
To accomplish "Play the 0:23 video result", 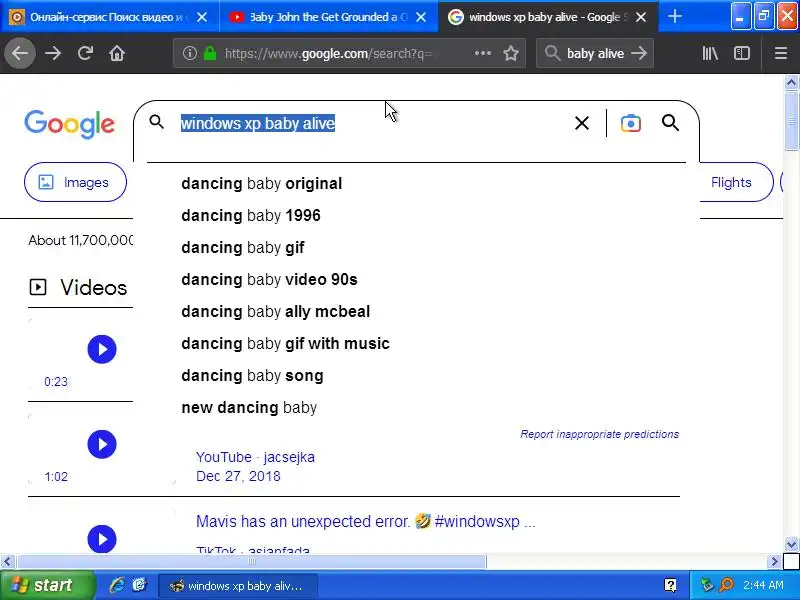I will [x=102, y=349].
